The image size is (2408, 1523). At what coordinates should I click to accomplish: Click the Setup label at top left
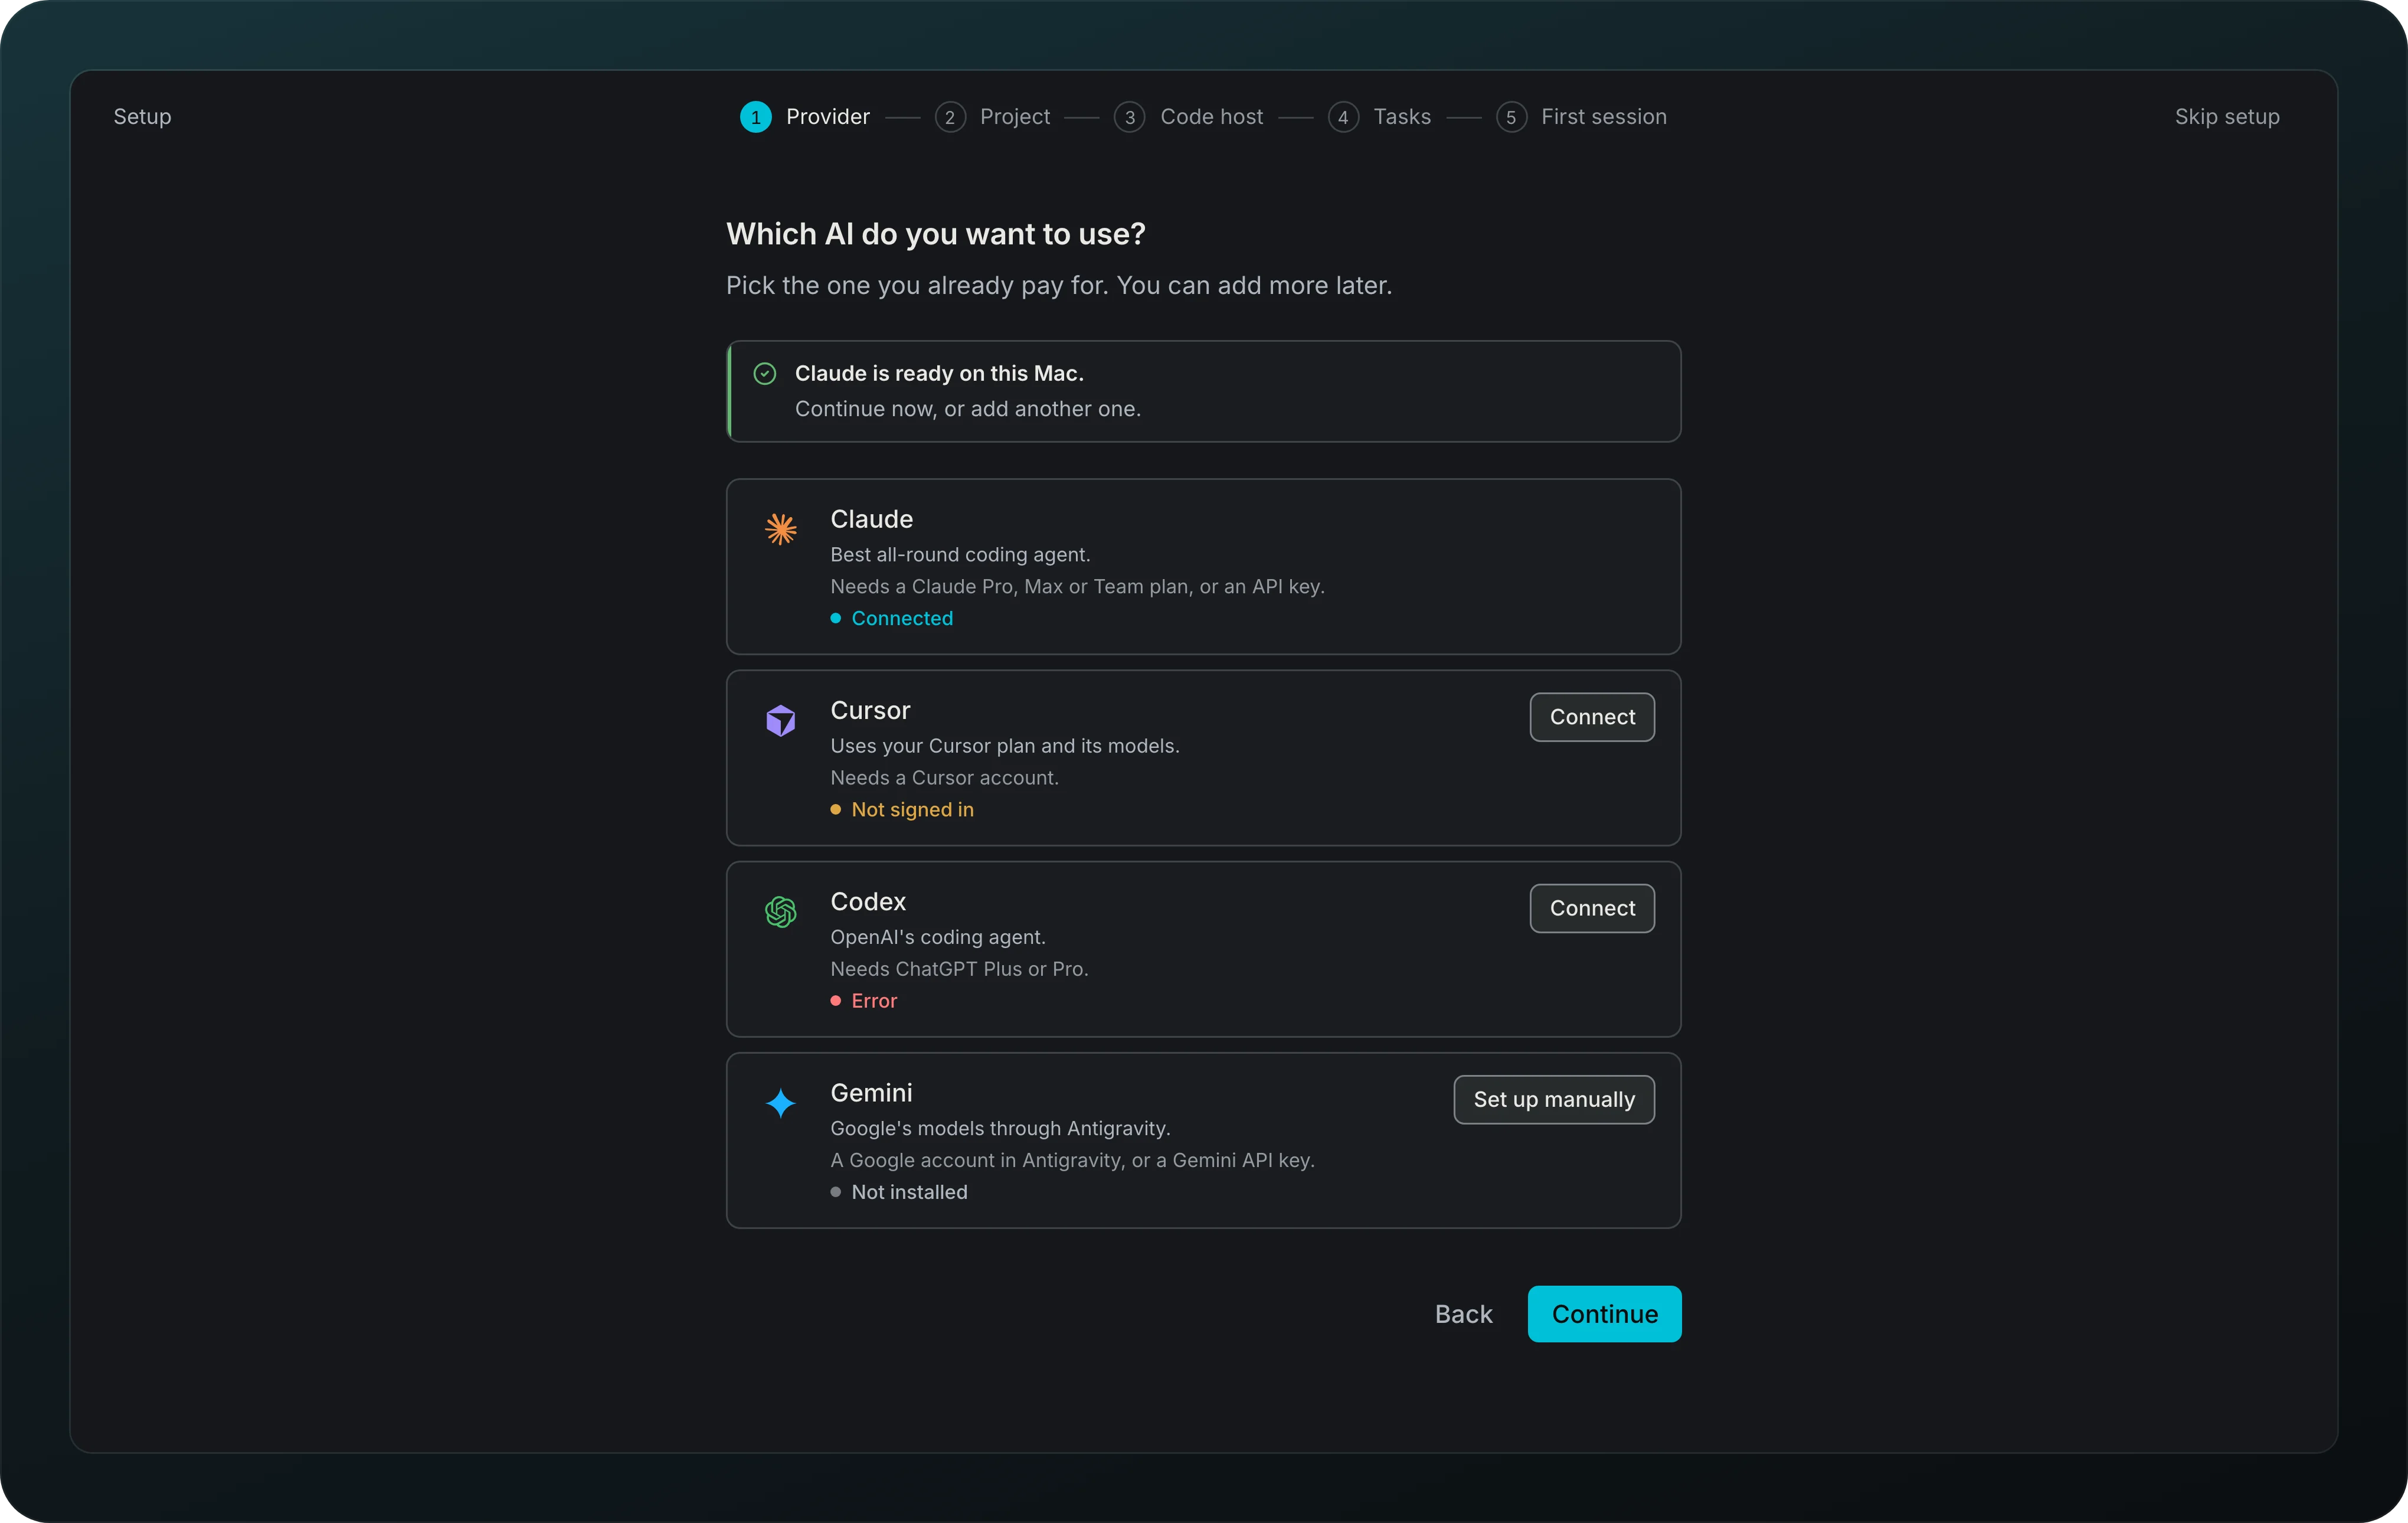[x=142, y=117]
